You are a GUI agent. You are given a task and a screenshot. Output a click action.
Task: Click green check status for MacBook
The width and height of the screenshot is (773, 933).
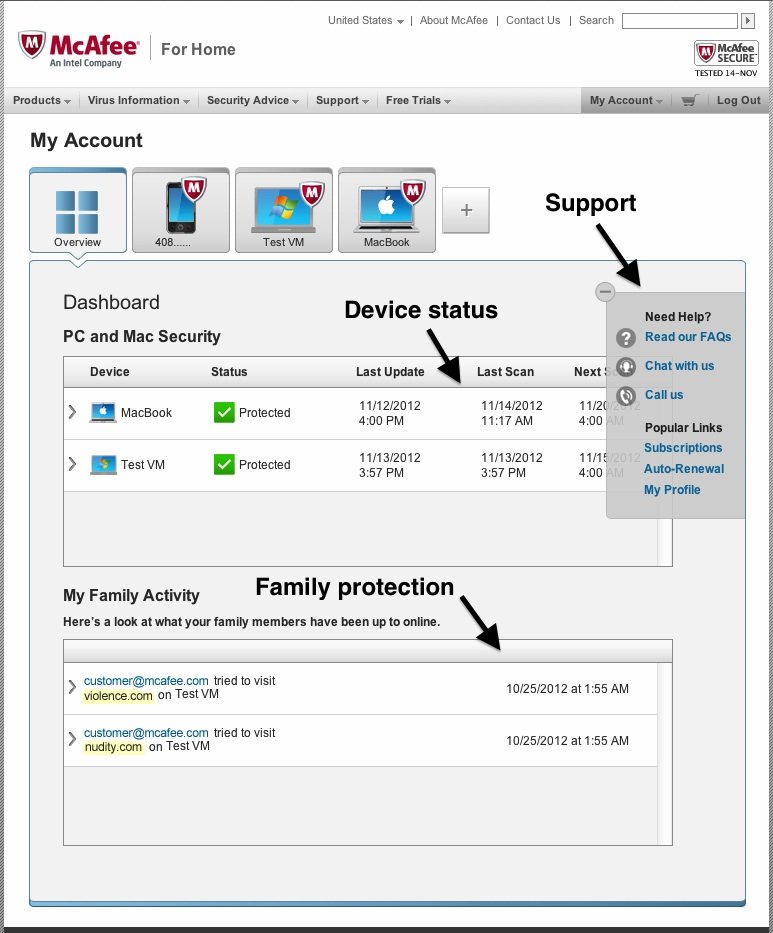click(224, 412)
